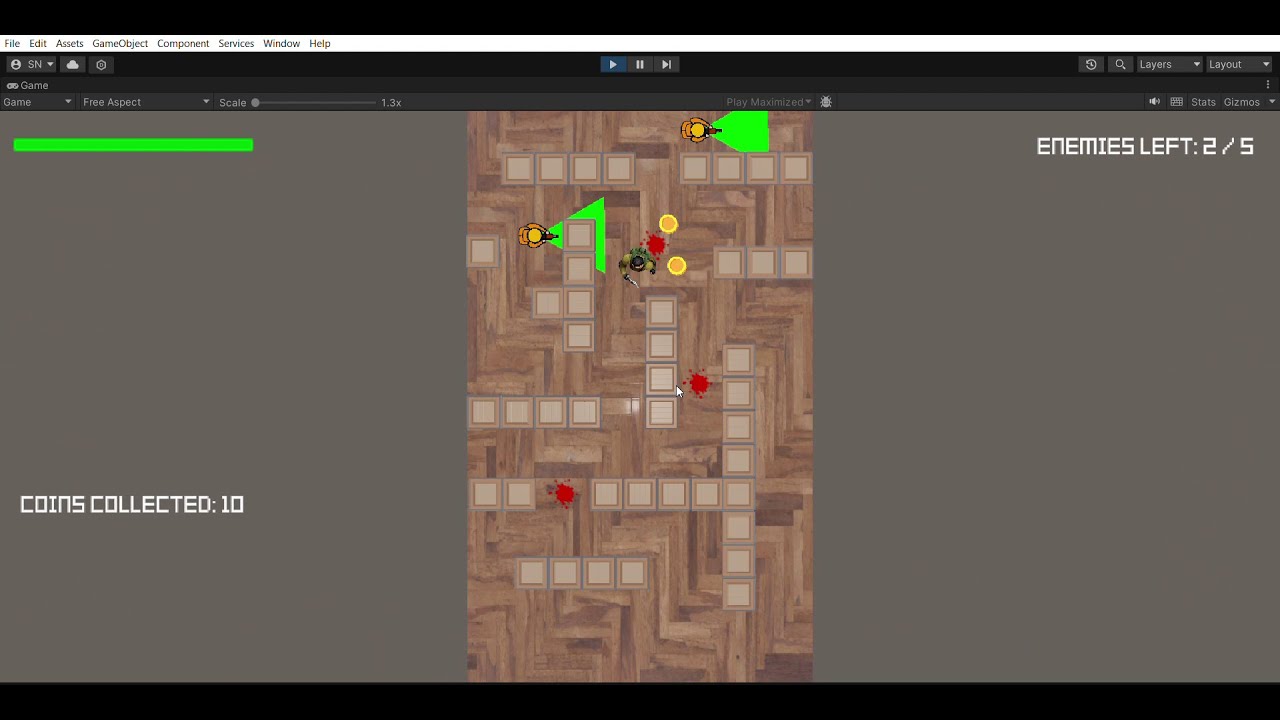Open the Assets menu
The height and width of the screenshot is (720, 1280).
click(69, 43)
